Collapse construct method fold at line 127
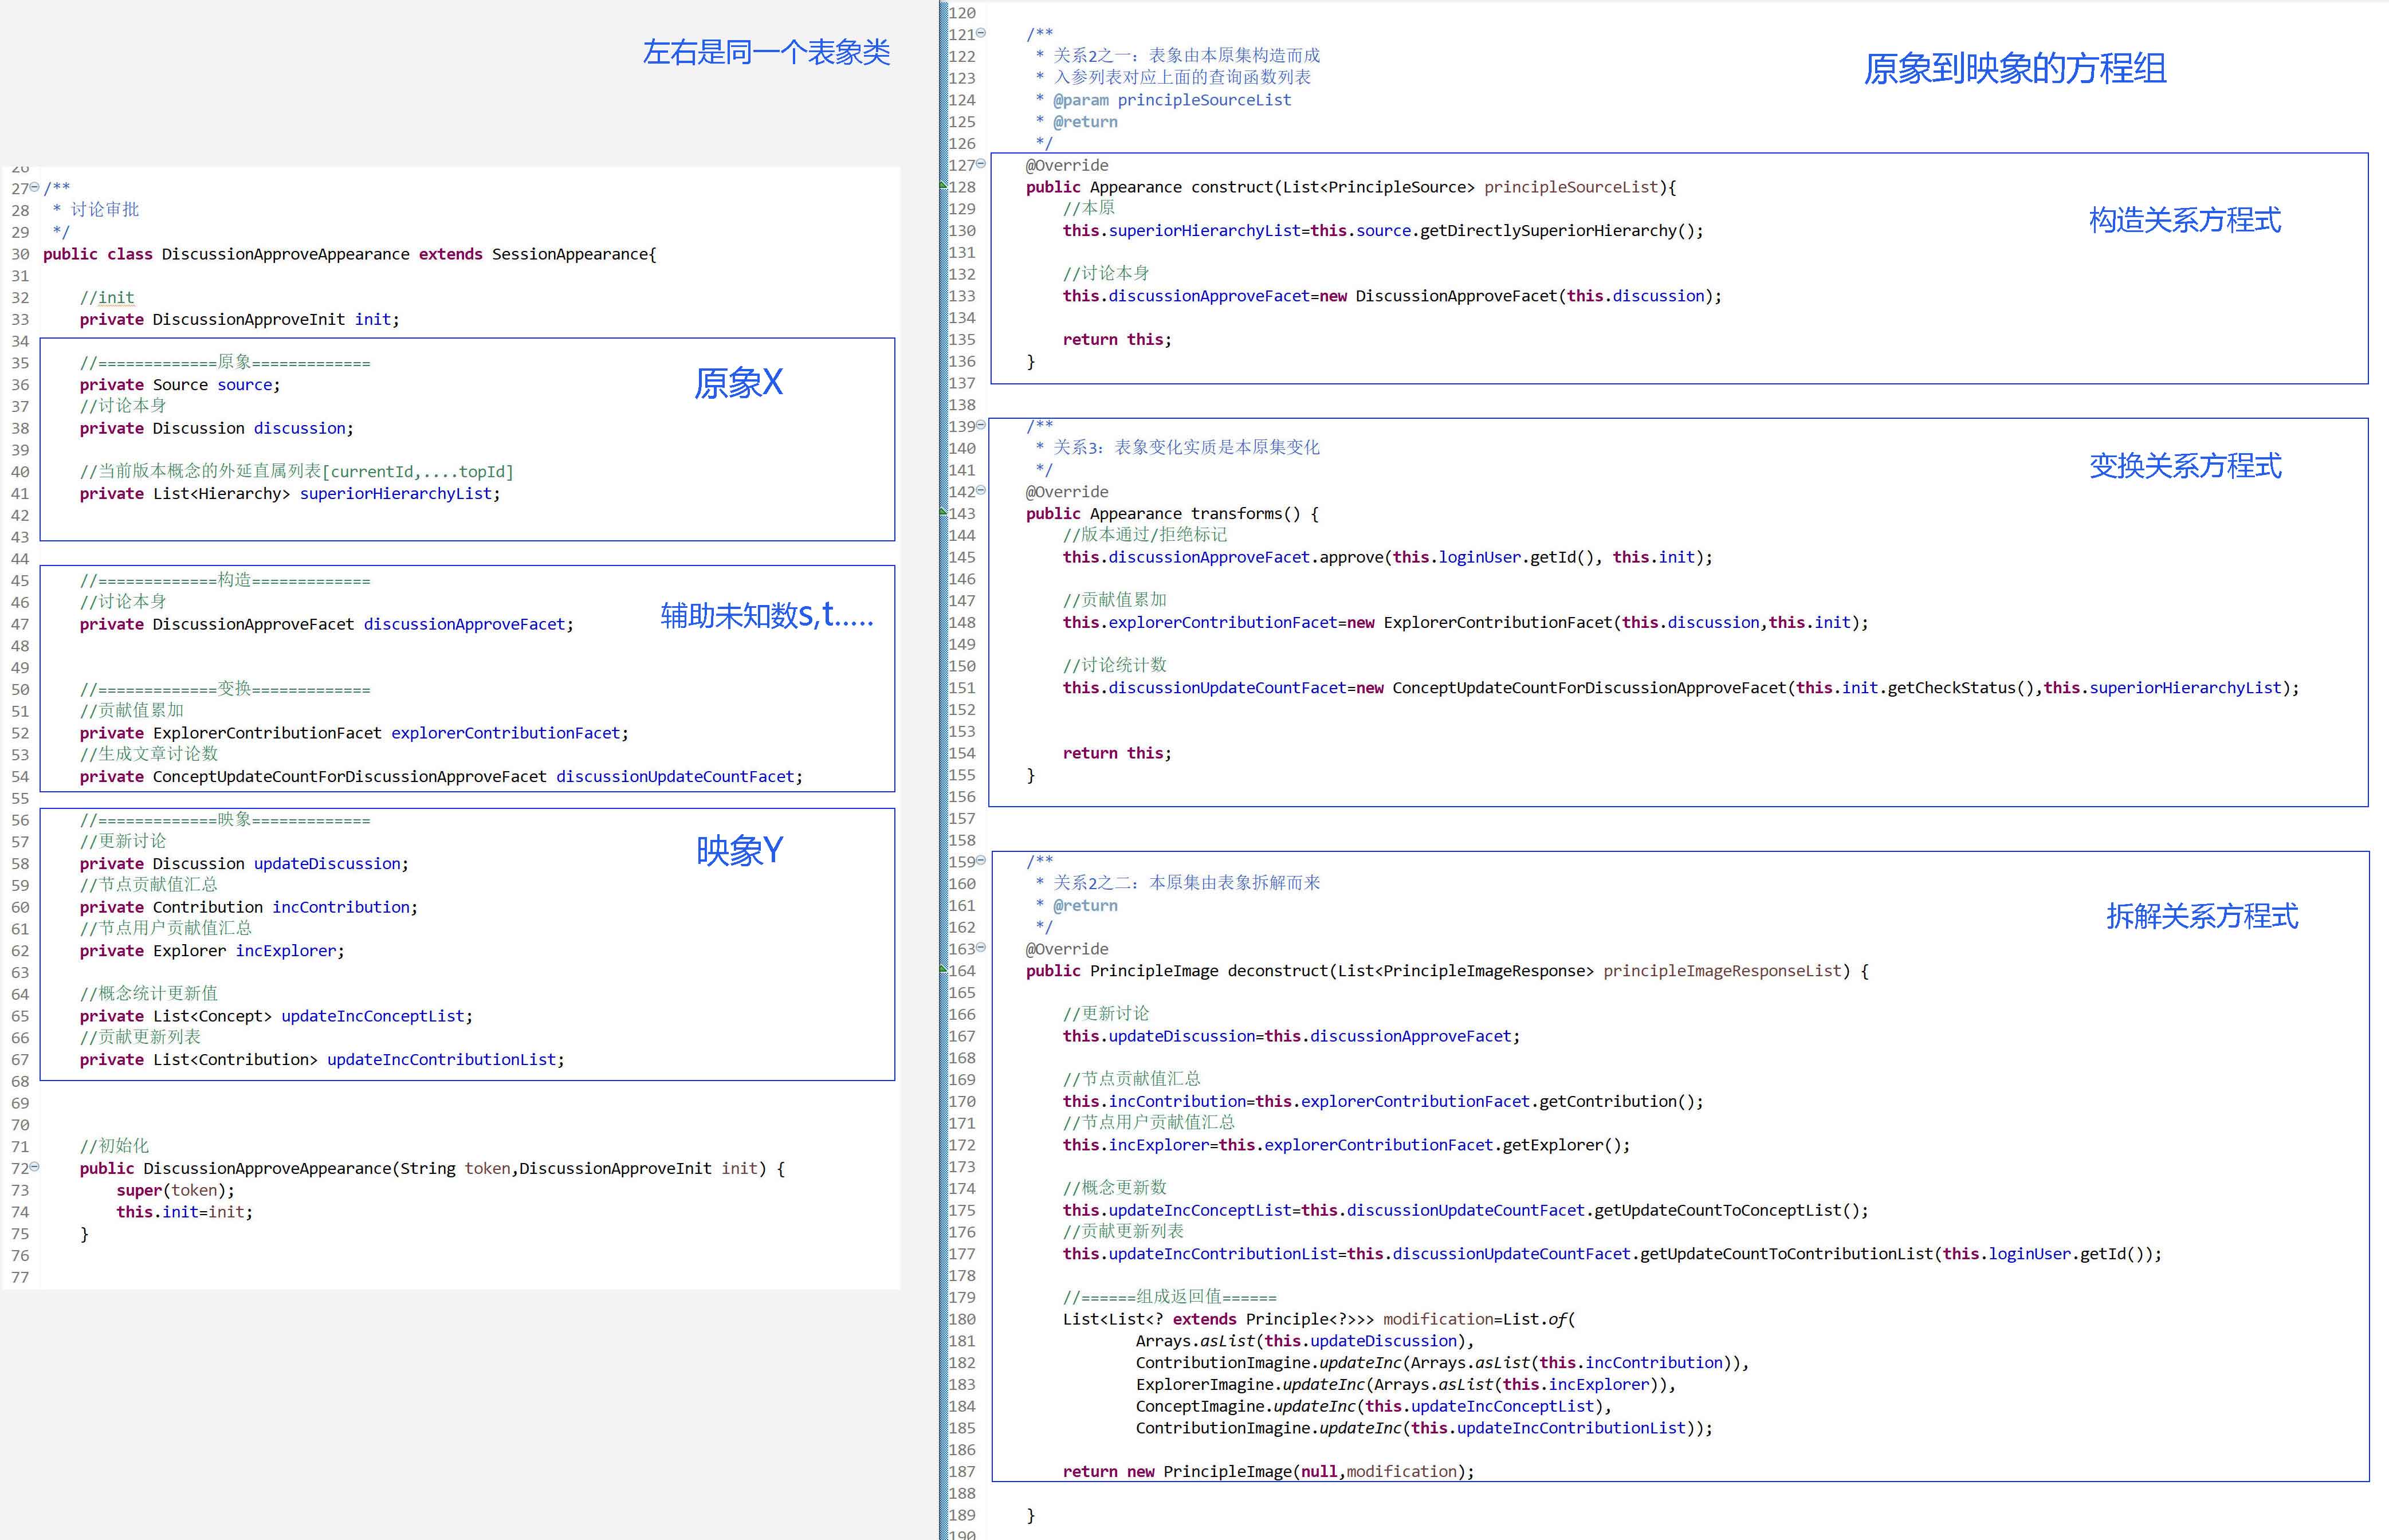The width and height of the screenshot is (2389, 1540). (x=981, y=164)
